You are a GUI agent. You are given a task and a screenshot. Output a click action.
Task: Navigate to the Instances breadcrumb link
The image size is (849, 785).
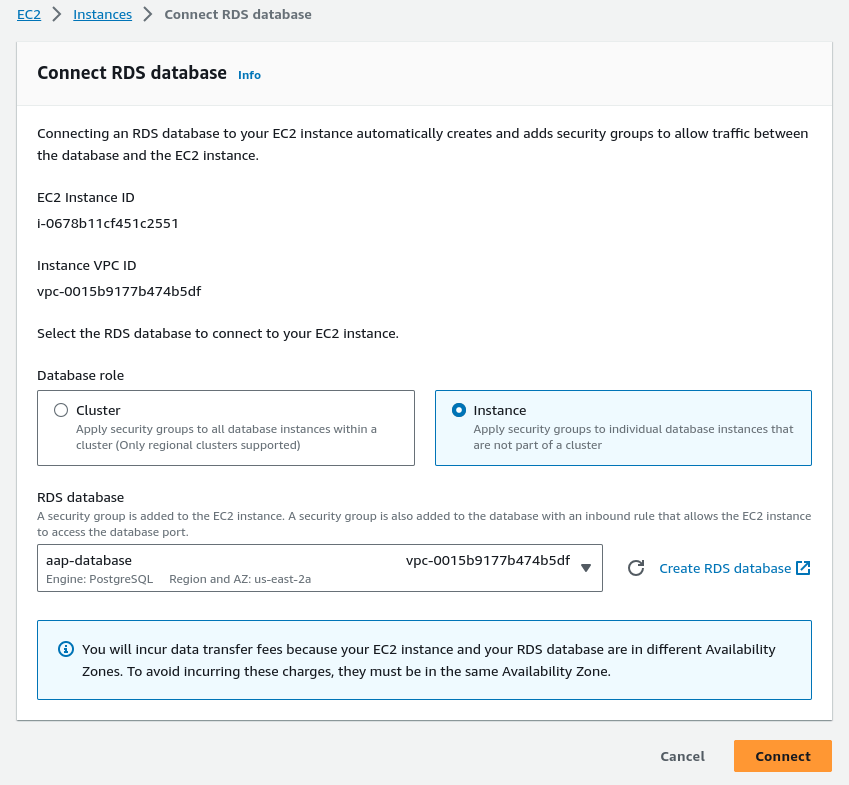(102, 15)
